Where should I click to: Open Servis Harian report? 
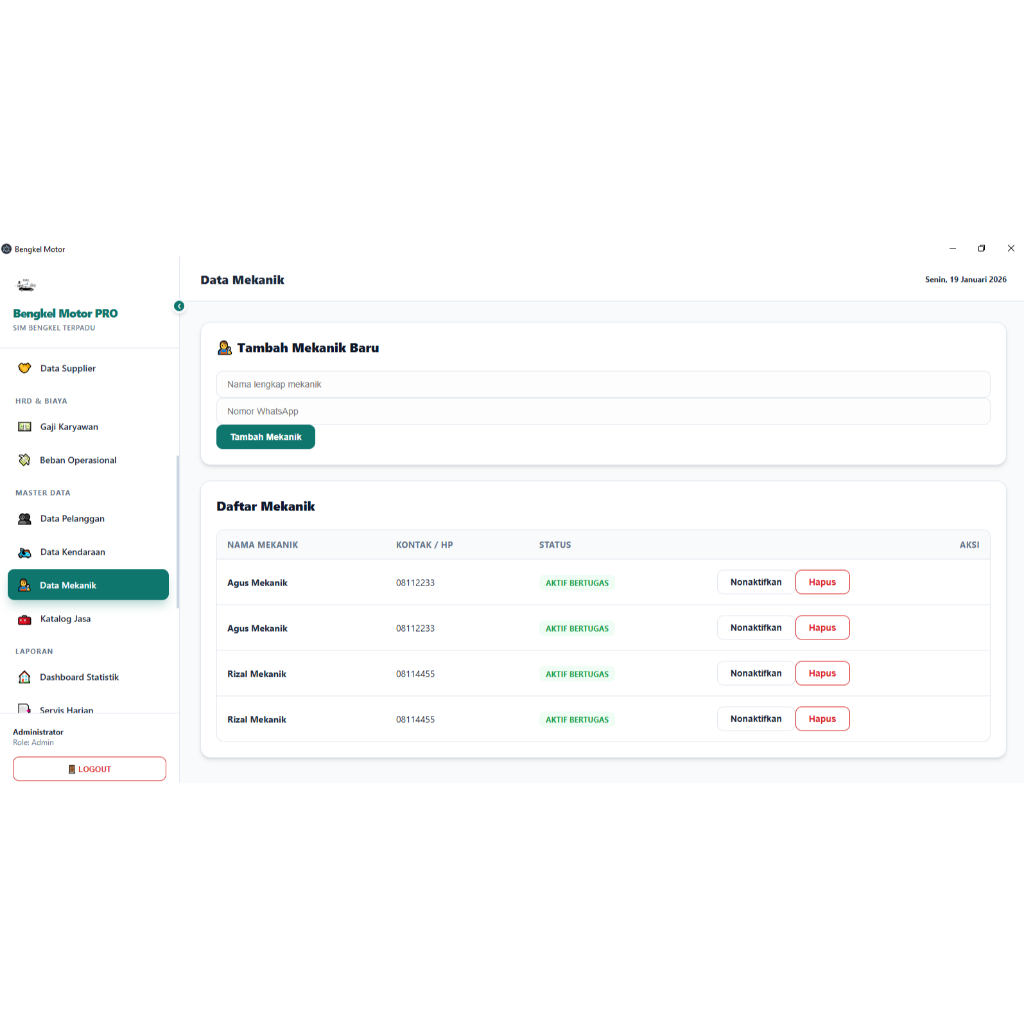(88, 709)
